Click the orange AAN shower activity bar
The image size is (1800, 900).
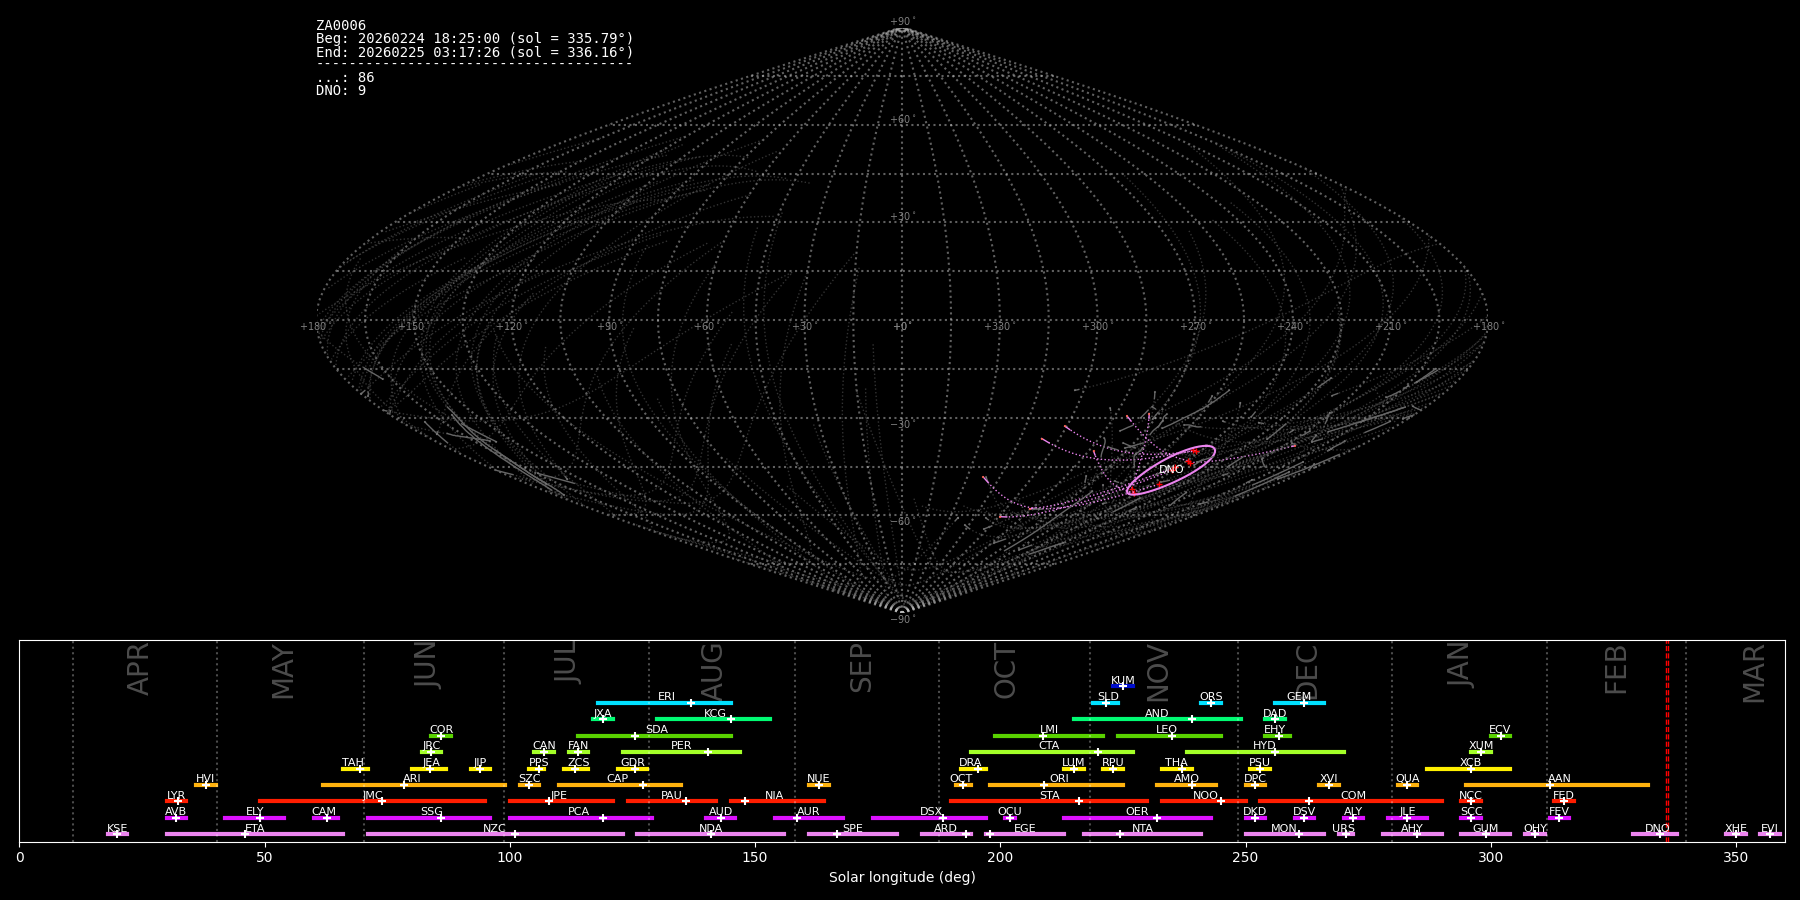pos(1557,785)
